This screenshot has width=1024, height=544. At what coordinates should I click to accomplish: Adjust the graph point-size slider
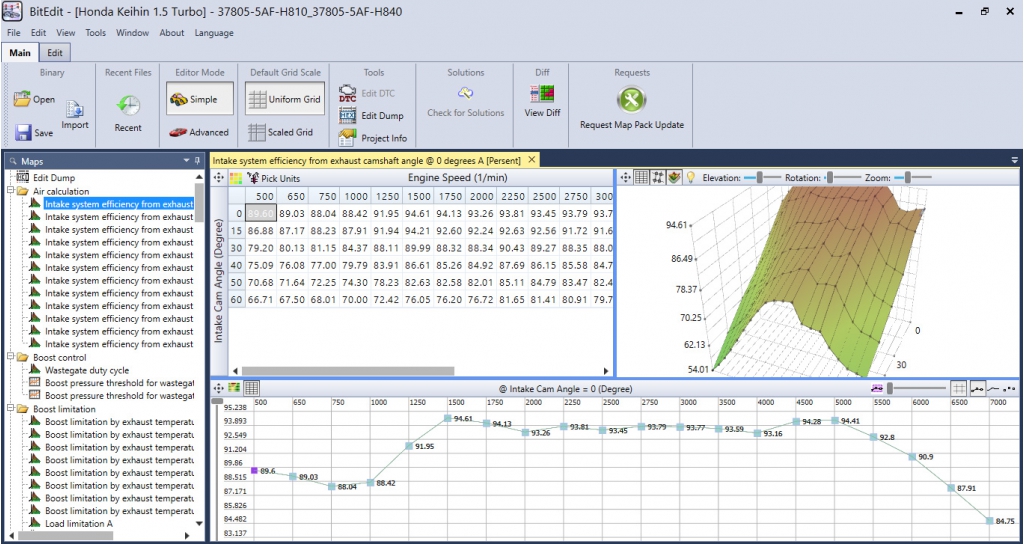pos(917,388)
